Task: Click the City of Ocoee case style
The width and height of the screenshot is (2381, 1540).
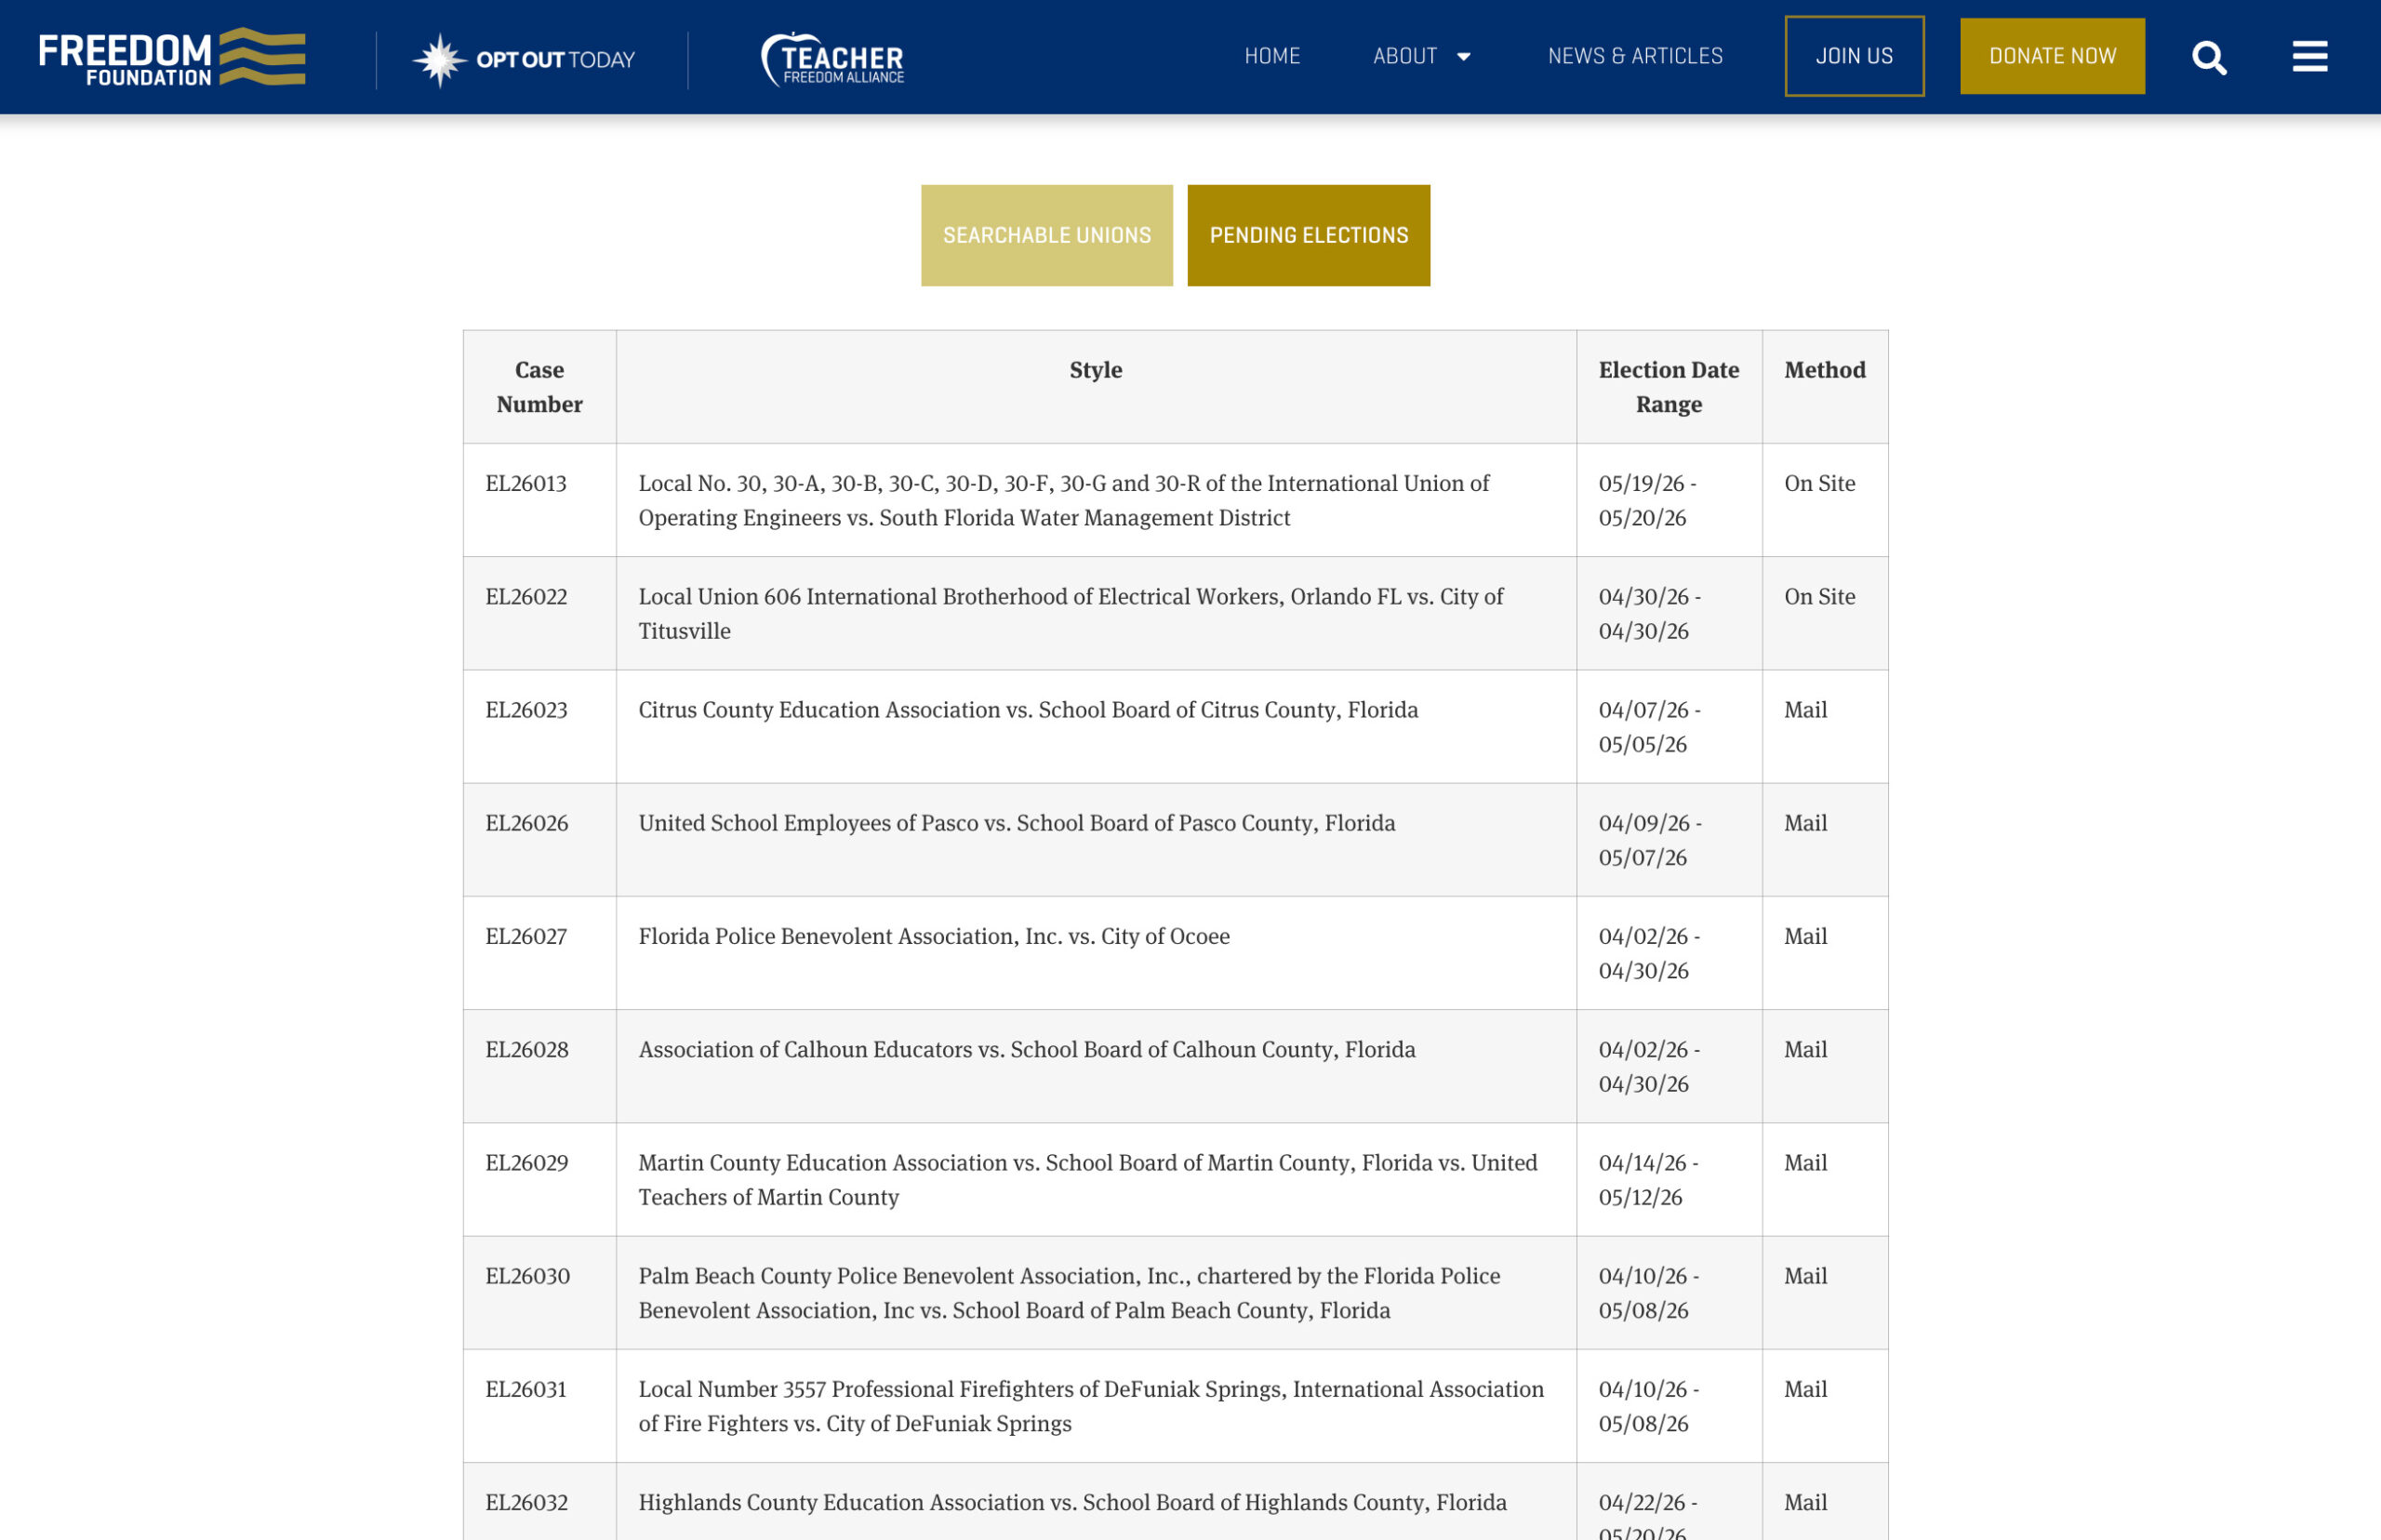Action: (x=934, y=936)
